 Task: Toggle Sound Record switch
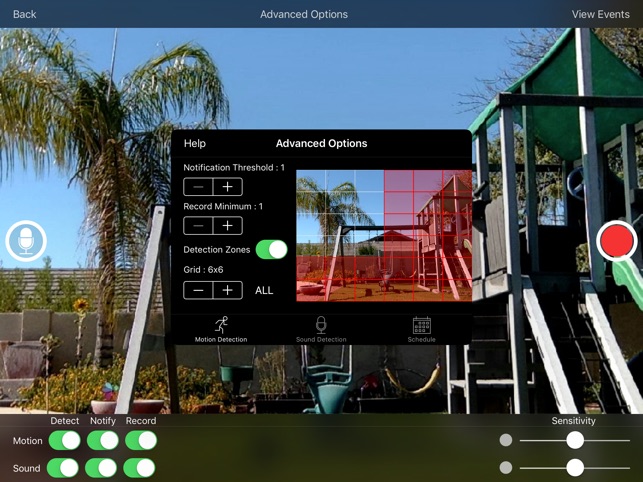139,468
